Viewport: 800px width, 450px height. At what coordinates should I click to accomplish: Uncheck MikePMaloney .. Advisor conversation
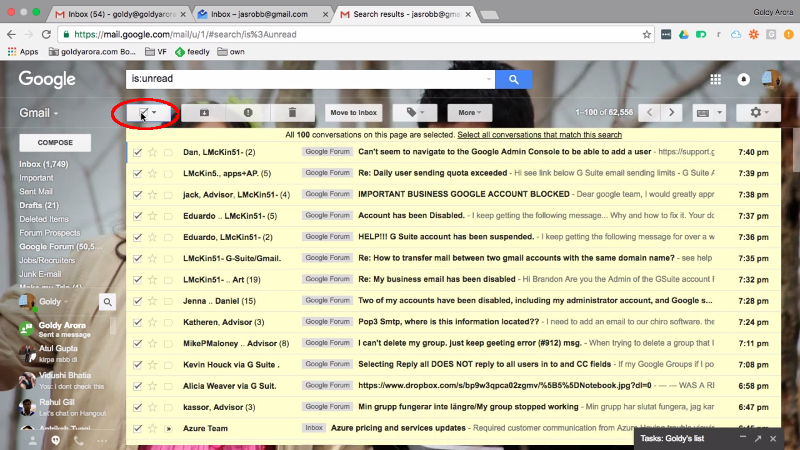click(137, 343)
